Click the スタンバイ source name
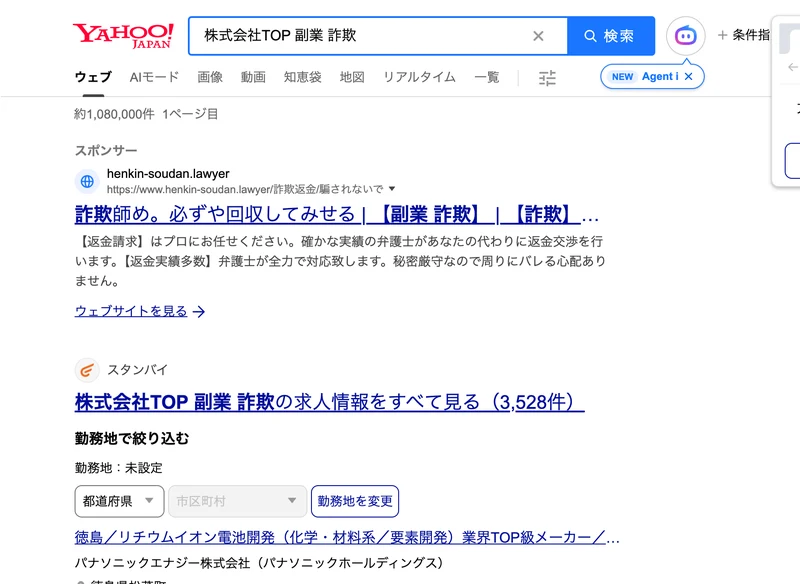Image resolution: width=800 pixels, height=584 pixels. tap(137, 370)
